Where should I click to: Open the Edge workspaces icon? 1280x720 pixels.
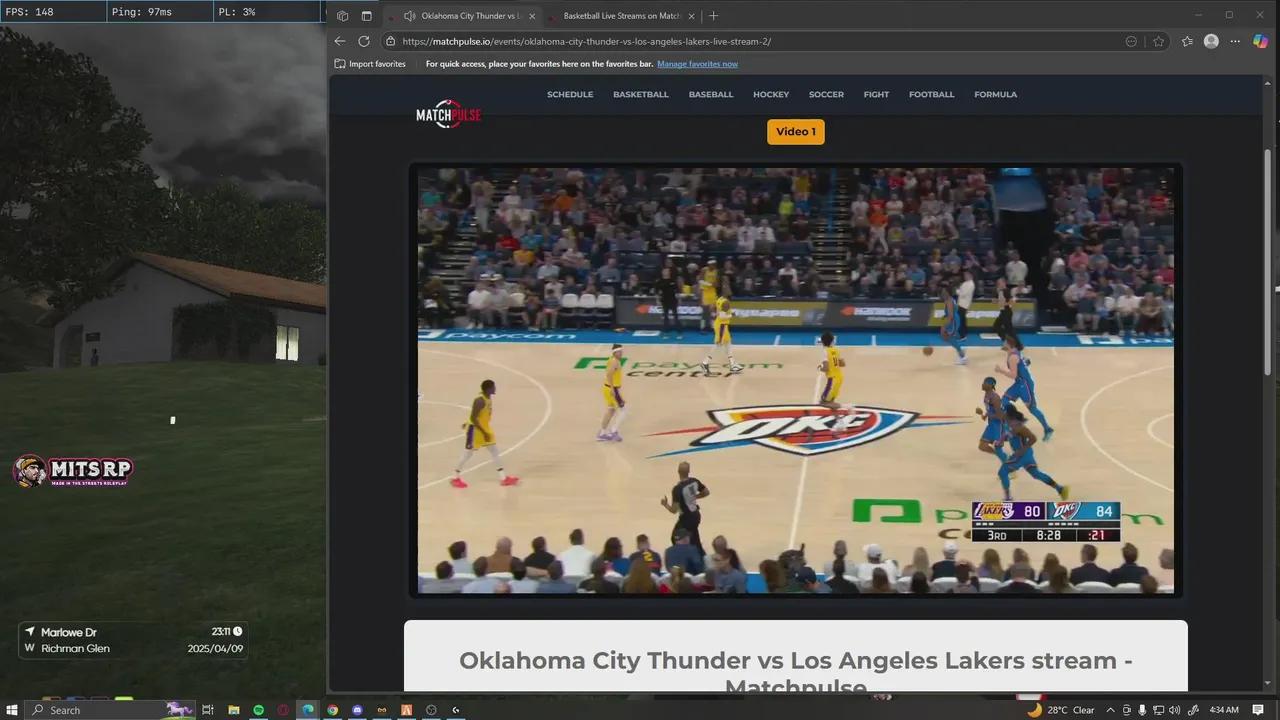(x=343, y=16)
